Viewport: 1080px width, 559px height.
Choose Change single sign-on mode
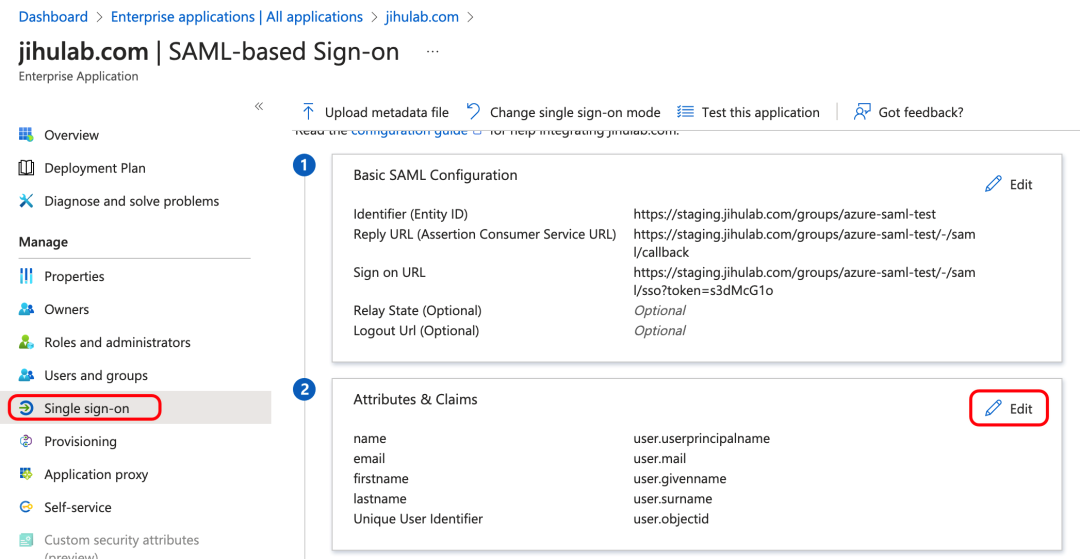coord(575,112)
